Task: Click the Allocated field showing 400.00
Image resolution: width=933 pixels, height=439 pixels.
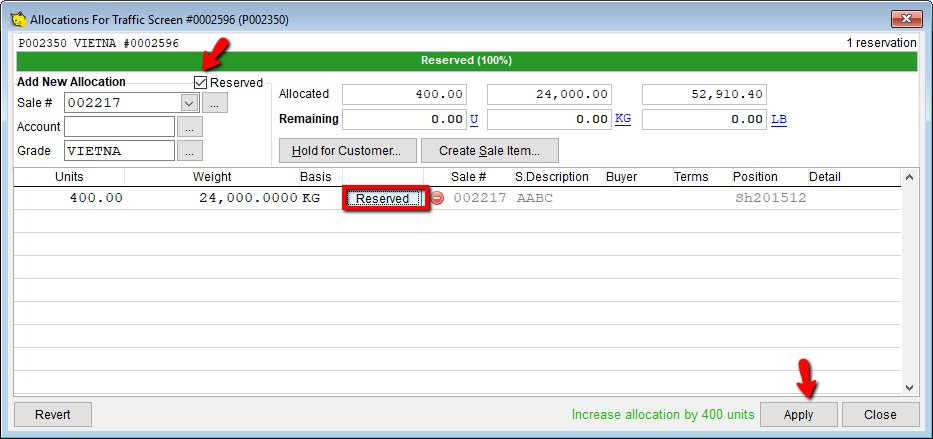Action: [x=405, y=95]
